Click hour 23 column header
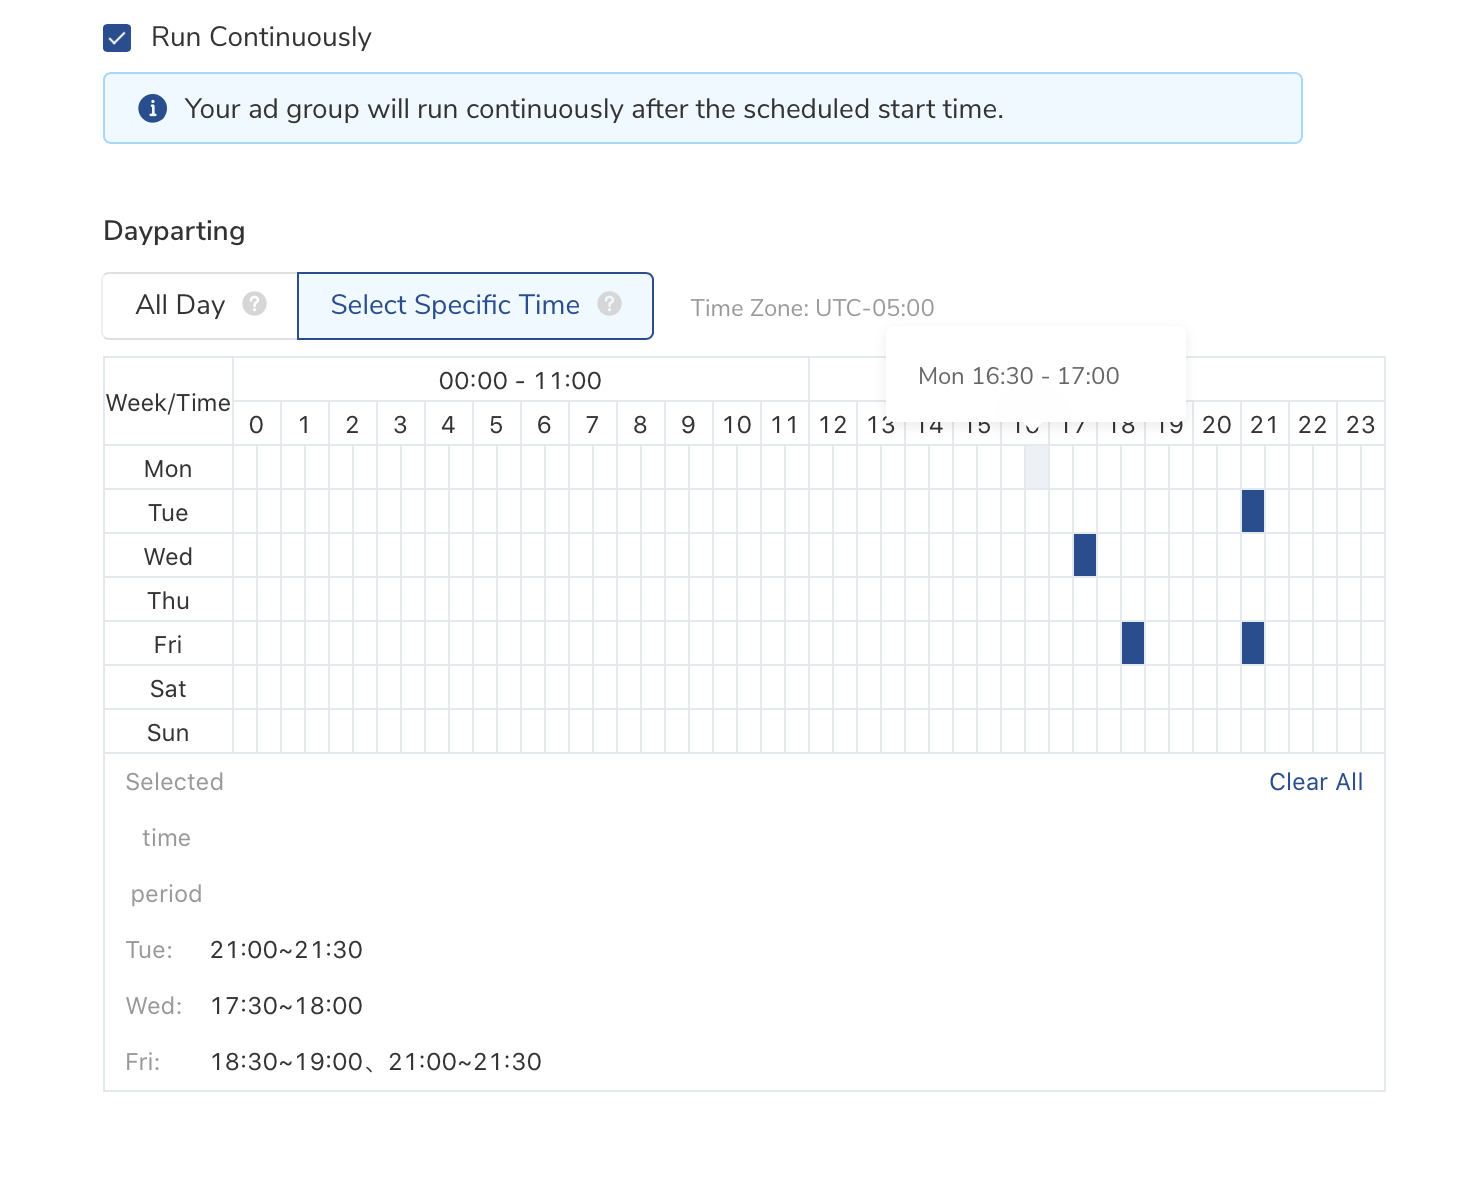 pyautogui.click(x=1360, y=425)
